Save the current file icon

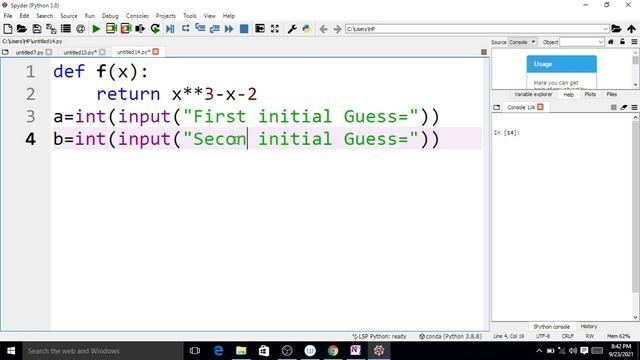point(37,29)
